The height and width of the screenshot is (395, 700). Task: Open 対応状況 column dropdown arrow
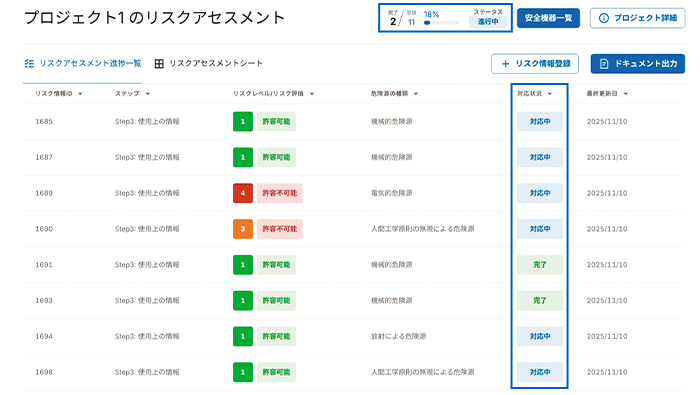(x=550, y=94)
